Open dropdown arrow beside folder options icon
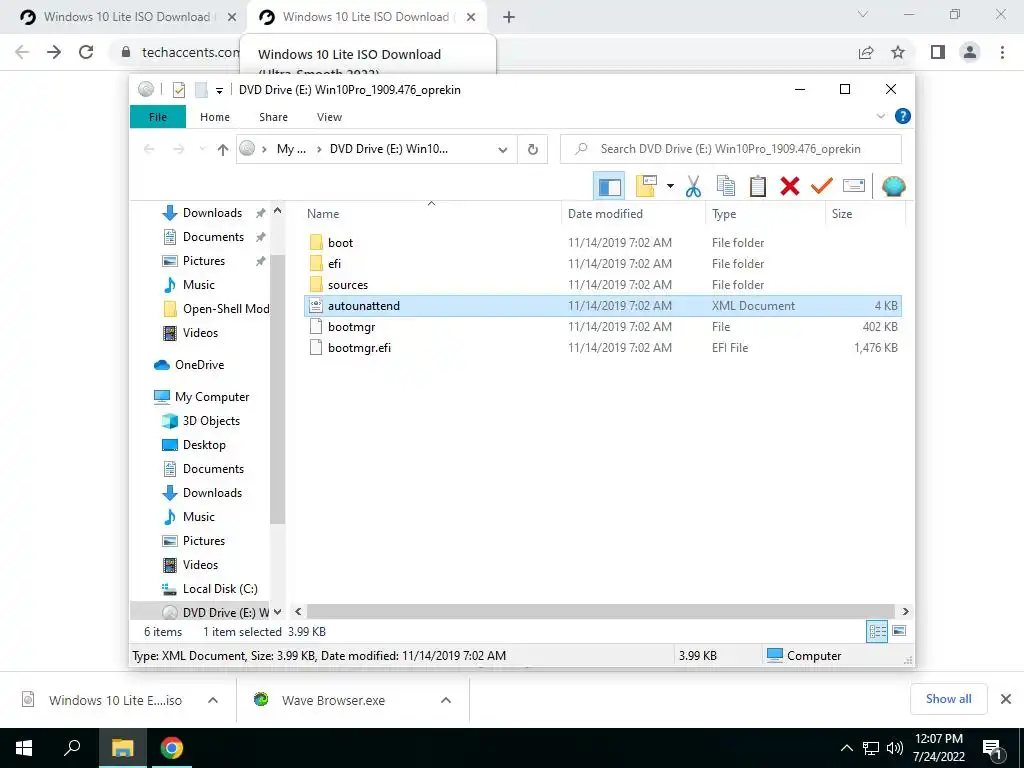 point(670,186)
